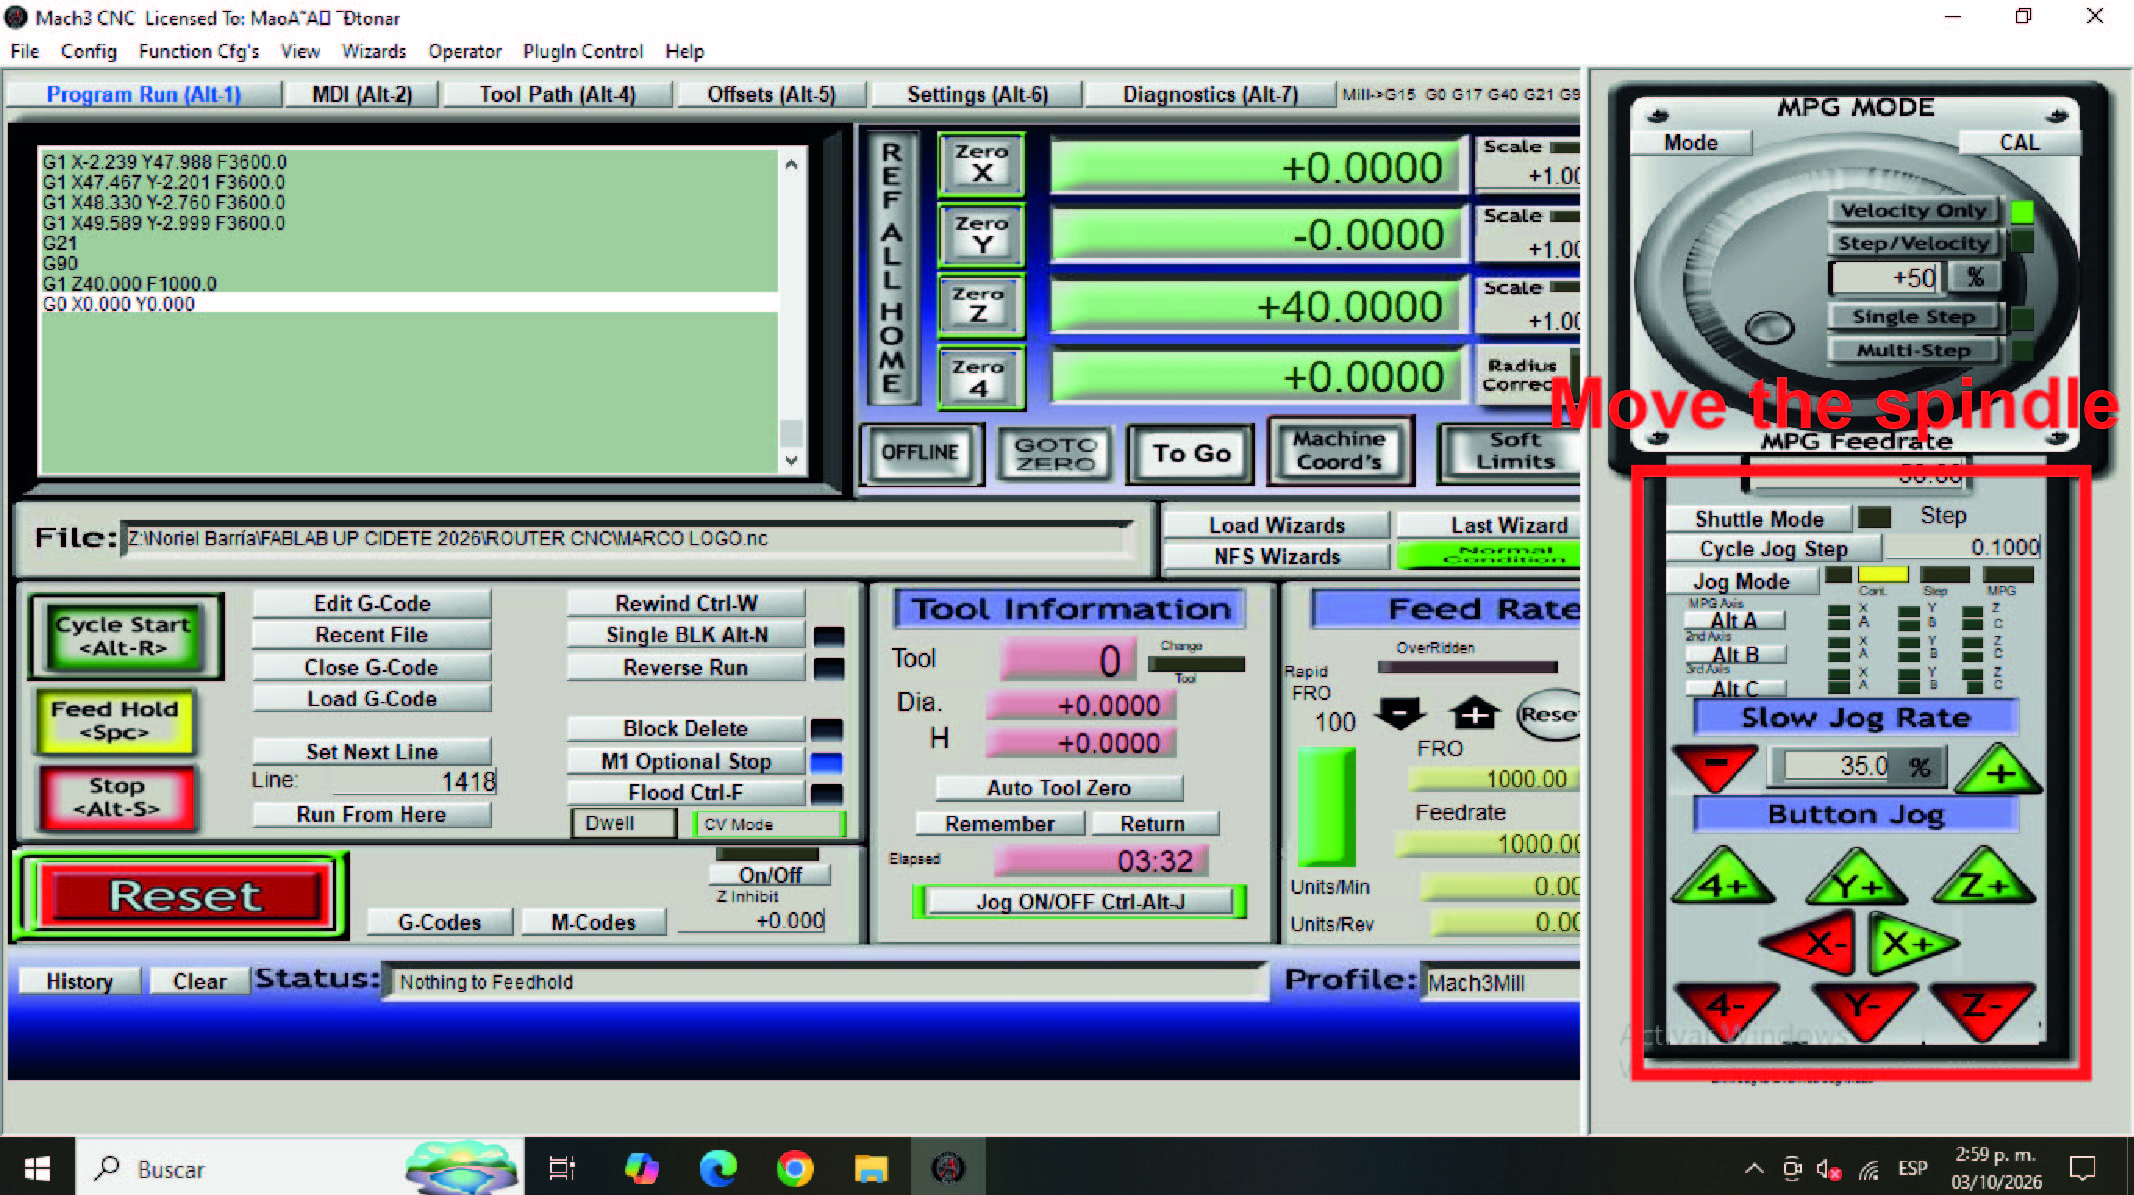Screen dimensions: 2134x1195
Task: Click the Slow Jog Rate minus arrow
Action: coord(1717,766)
